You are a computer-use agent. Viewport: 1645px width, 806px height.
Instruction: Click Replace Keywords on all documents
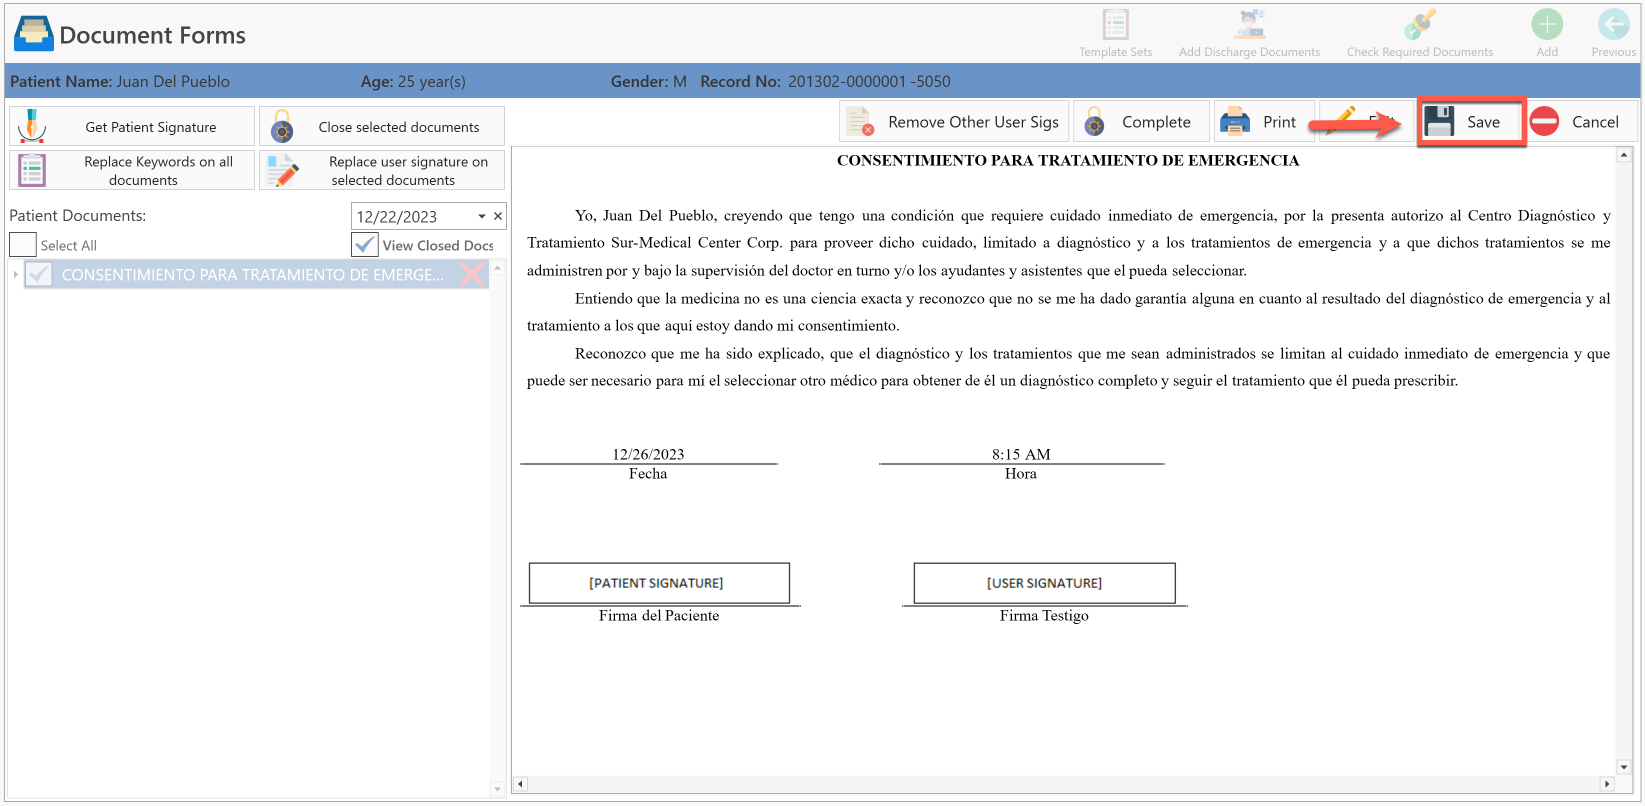click(132, 170)
